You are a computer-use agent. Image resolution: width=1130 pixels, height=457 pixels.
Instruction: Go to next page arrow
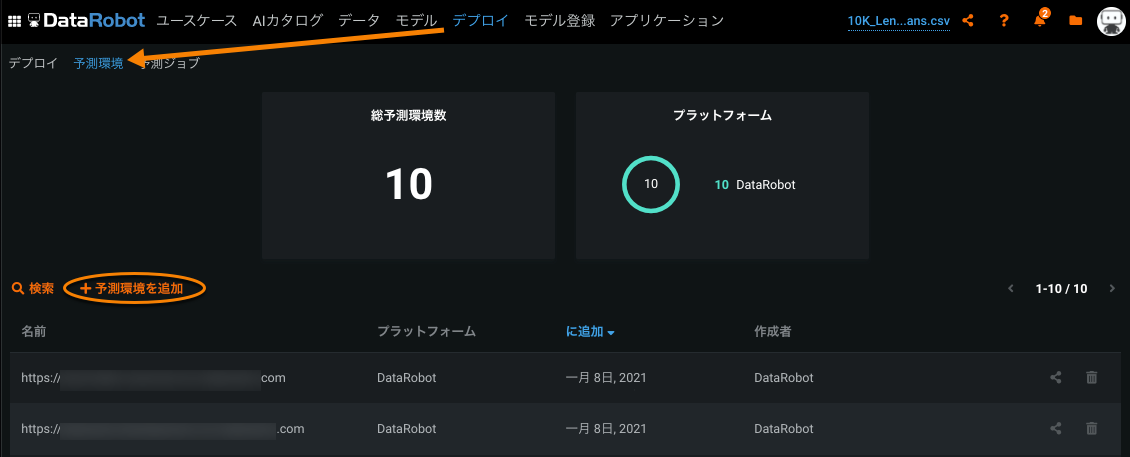(1112, 288)
